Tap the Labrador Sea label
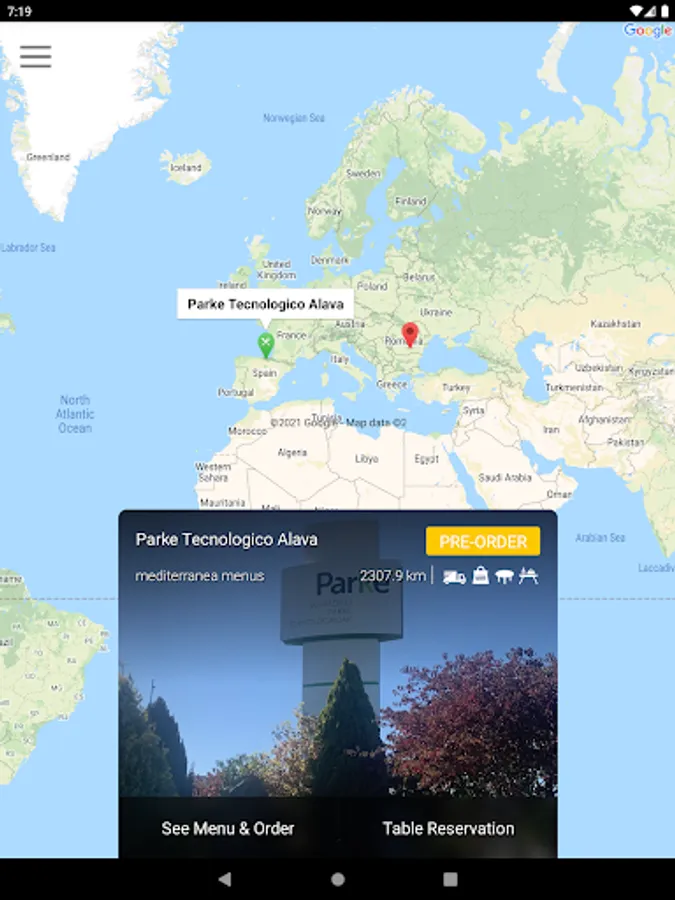The width and height of the screenshot is (675, 900). [x=28, y=247]
